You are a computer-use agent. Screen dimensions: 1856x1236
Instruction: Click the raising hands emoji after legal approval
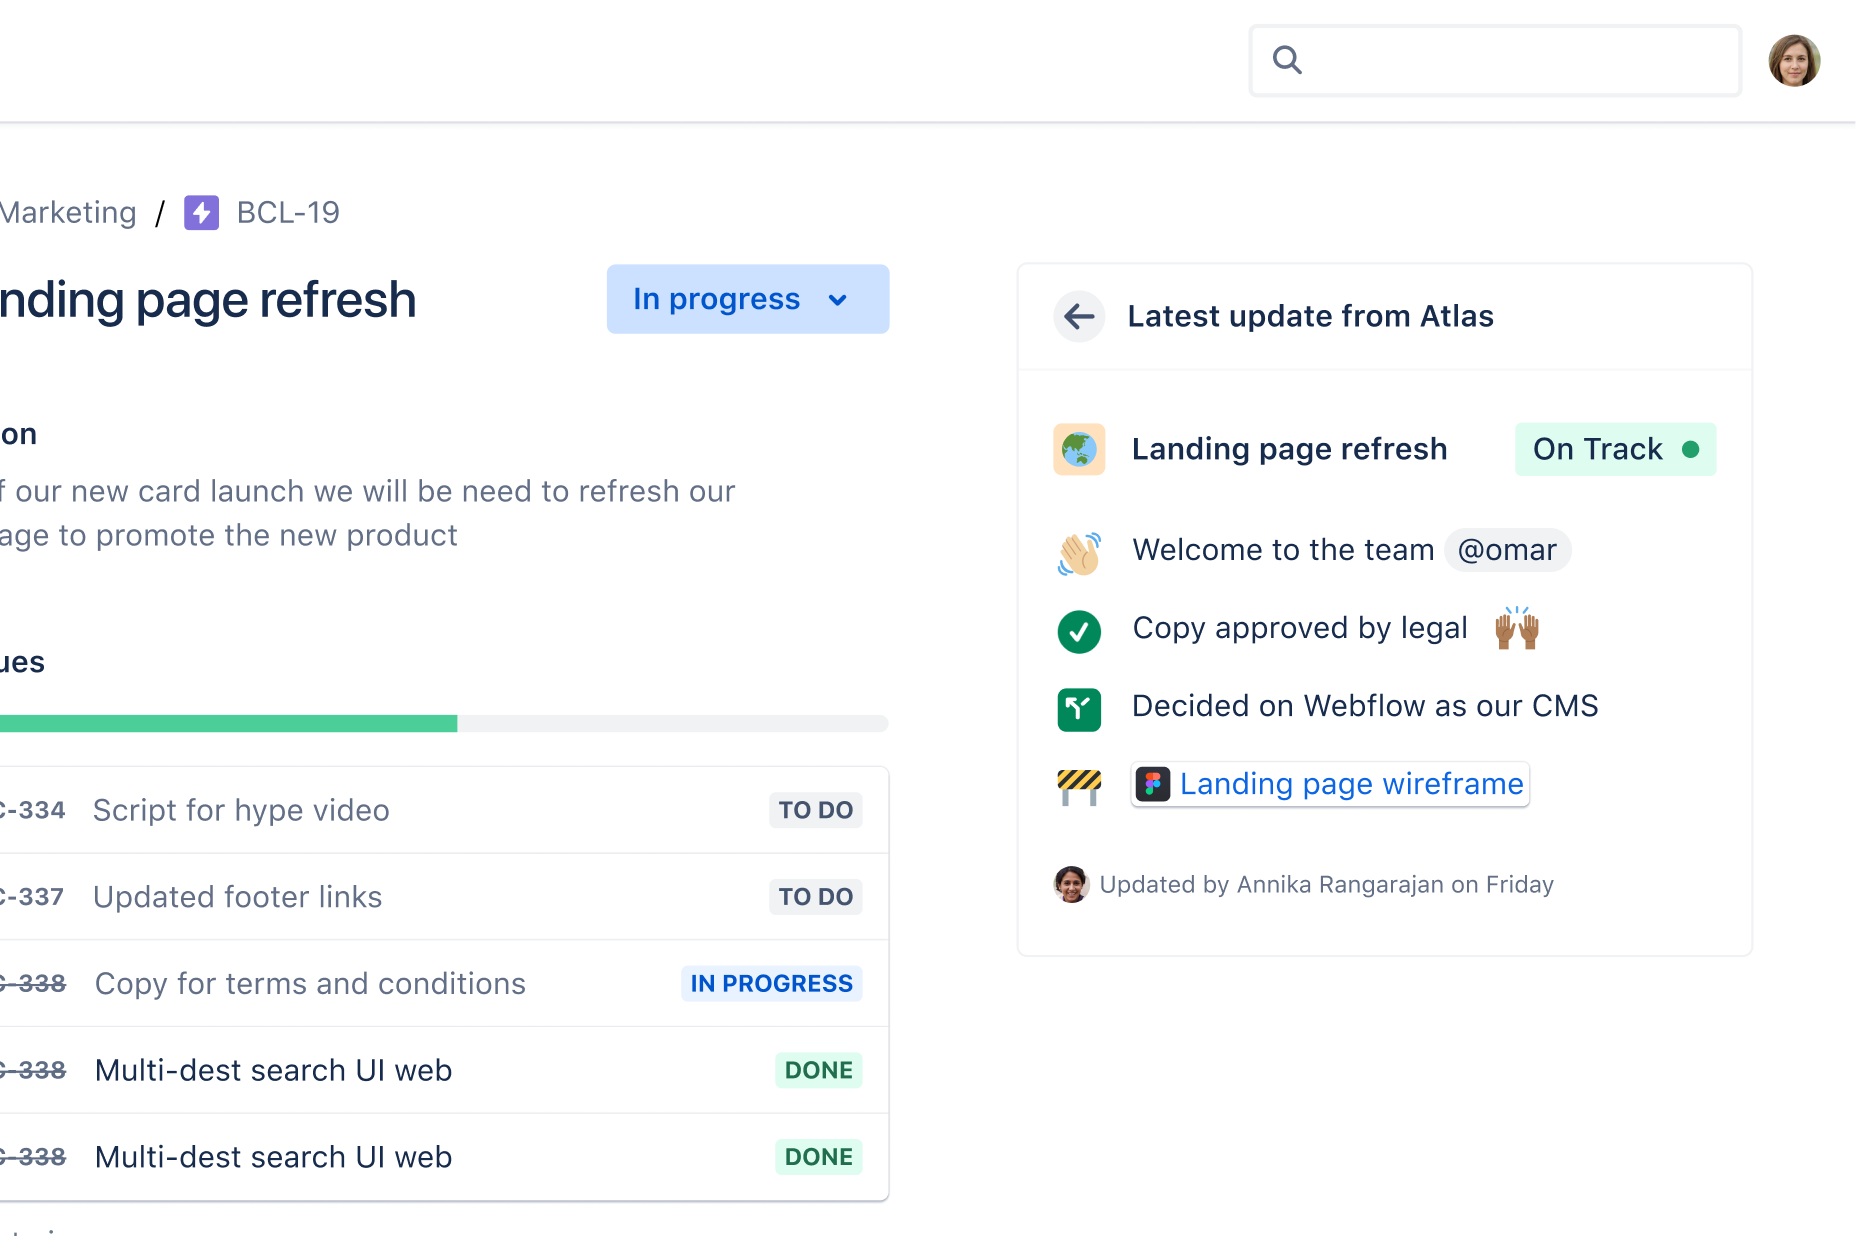[1517, 628]
